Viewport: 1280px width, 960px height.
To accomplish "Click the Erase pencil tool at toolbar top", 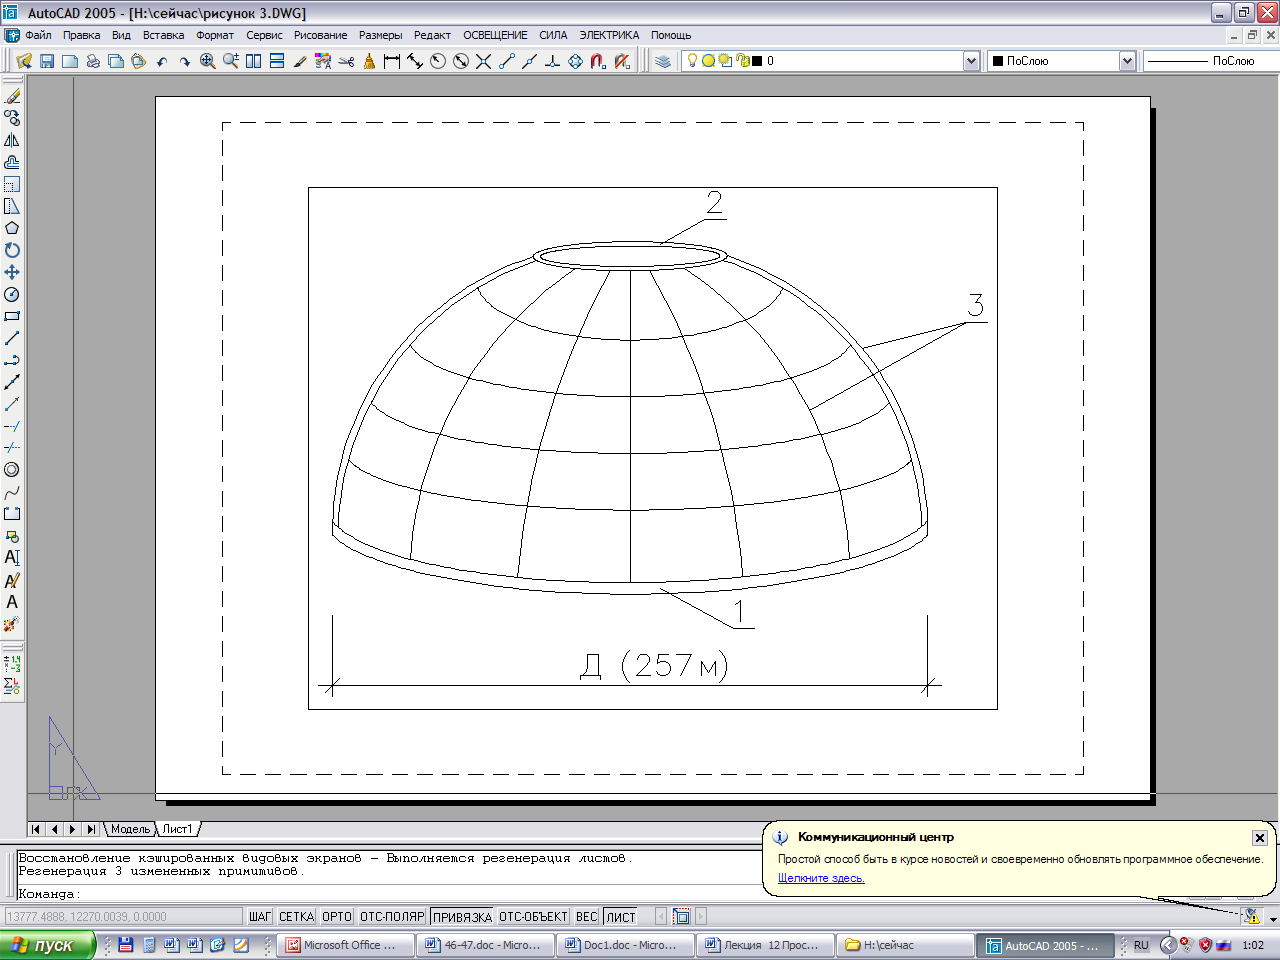I will click(x=12, y=96).
